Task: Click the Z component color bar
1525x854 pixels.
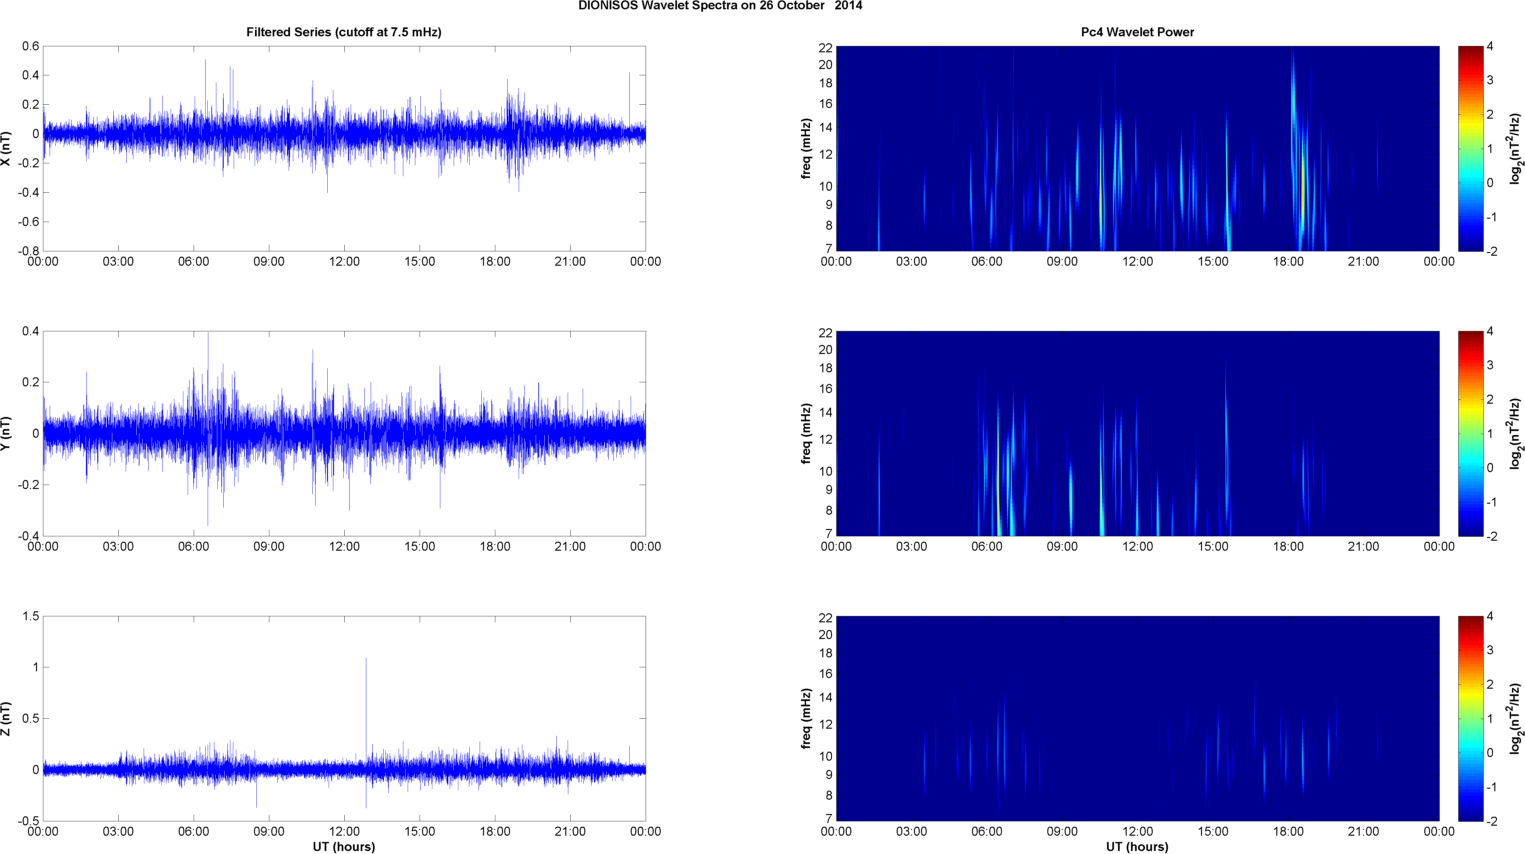Action: tap(1470, 718)
